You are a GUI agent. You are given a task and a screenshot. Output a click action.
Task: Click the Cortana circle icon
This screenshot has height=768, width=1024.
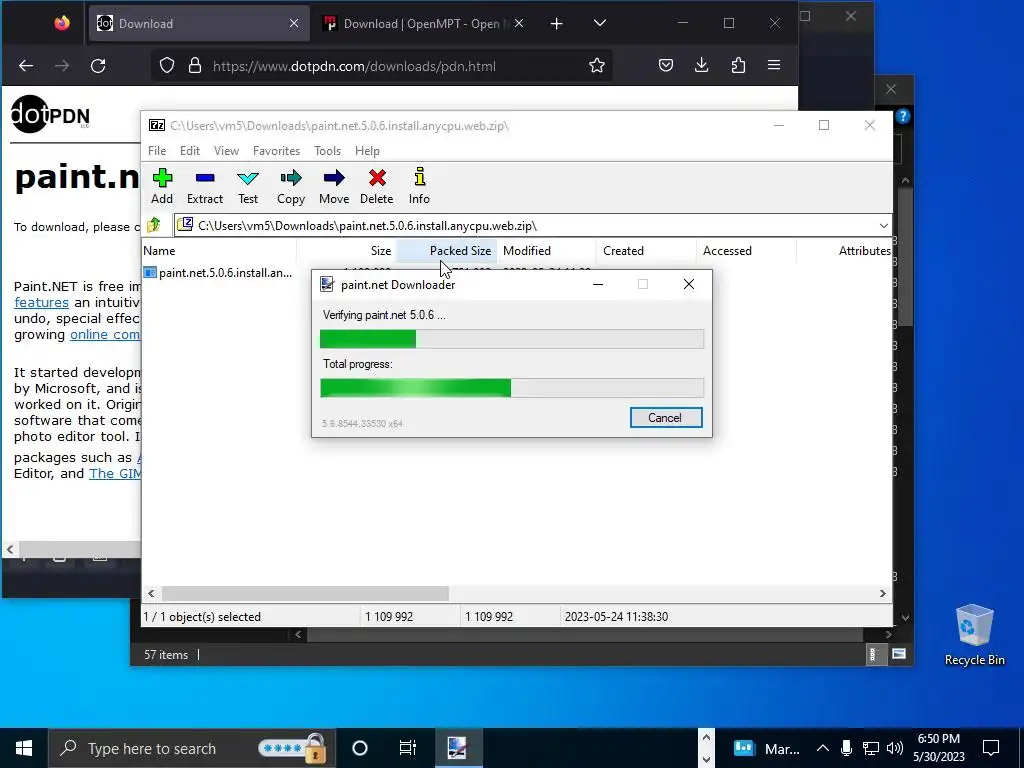(x=360, y=748)
